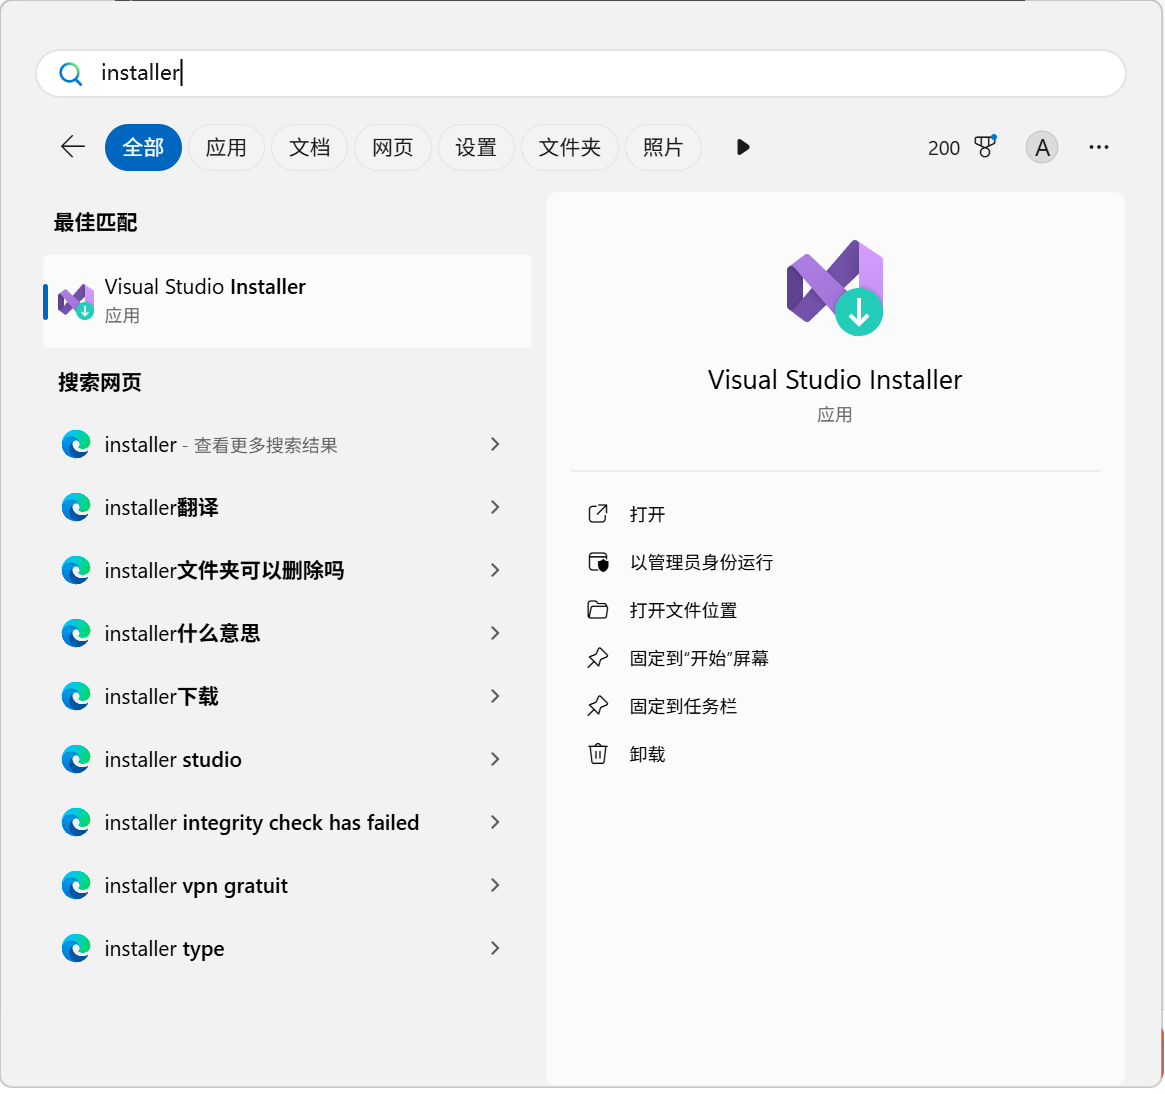This screenshot has height=1094, width=1165.
Task: Click Edge icon beside installer integrity check
Action: coord(76,823)
